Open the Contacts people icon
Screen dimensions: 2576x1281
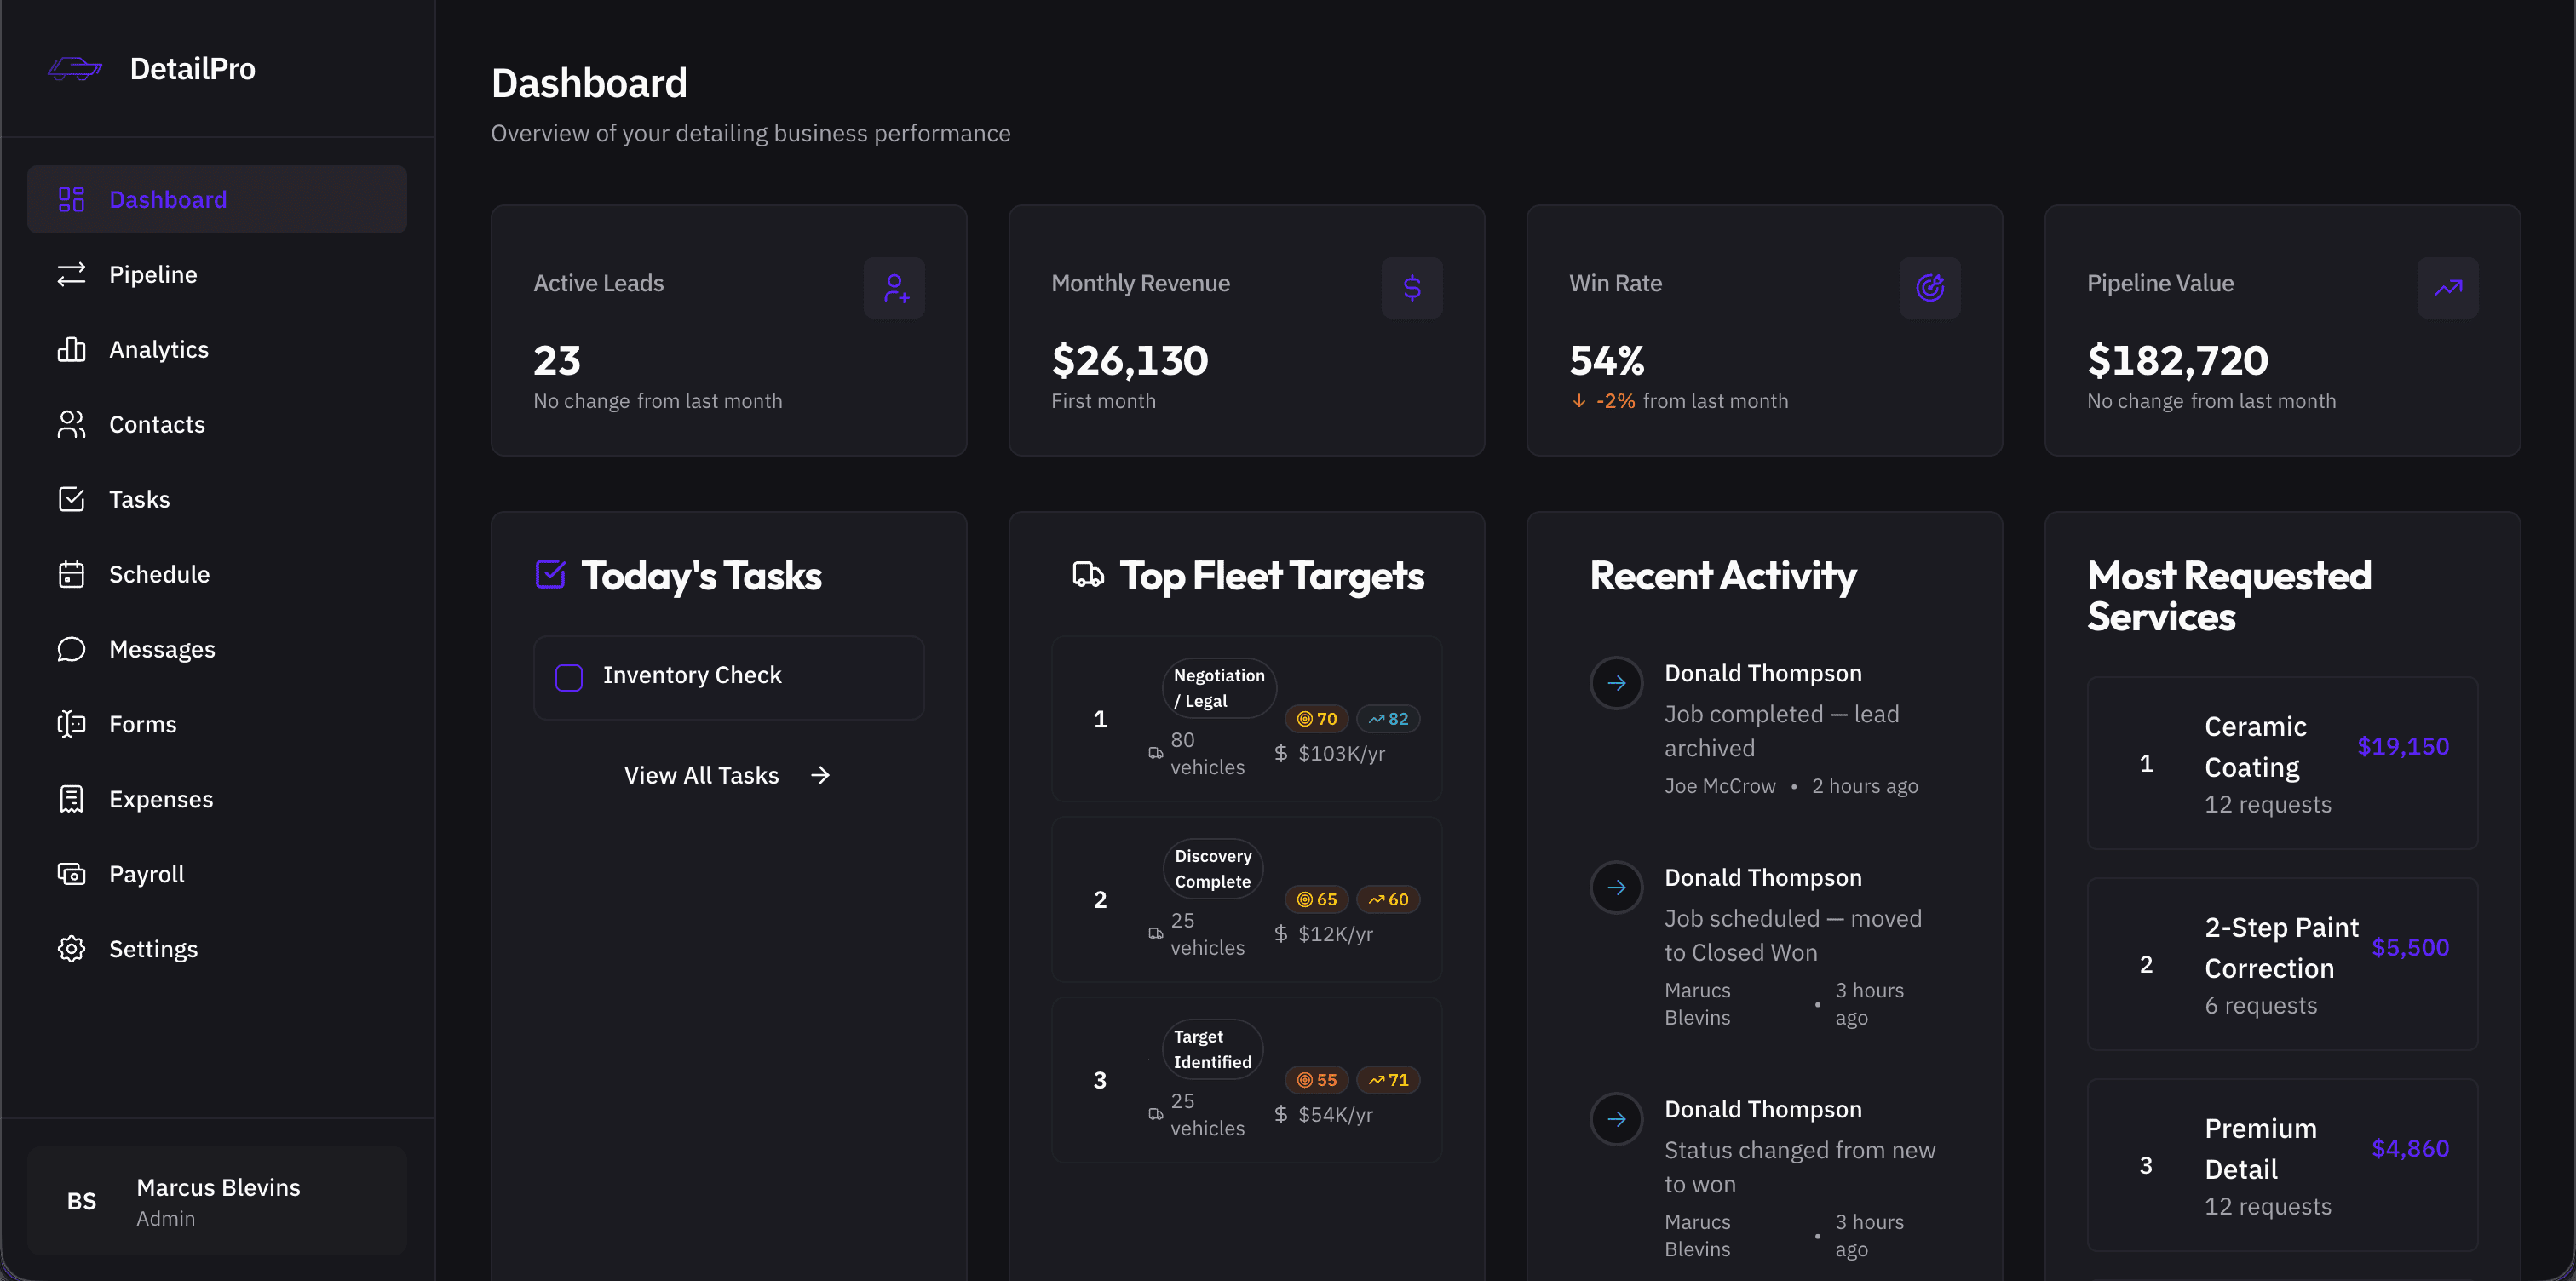[70, 424]
